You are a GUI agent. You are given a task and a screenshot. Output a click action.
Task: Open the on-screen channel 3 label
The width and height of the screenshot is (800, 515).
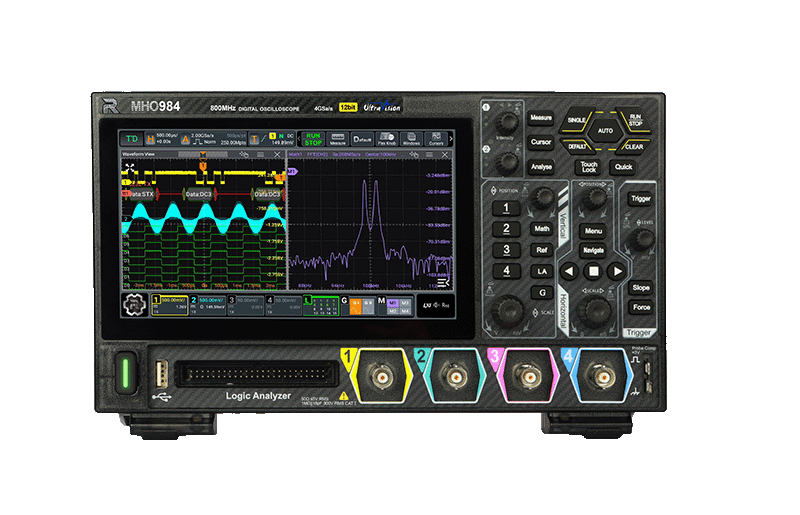(246, 305)
